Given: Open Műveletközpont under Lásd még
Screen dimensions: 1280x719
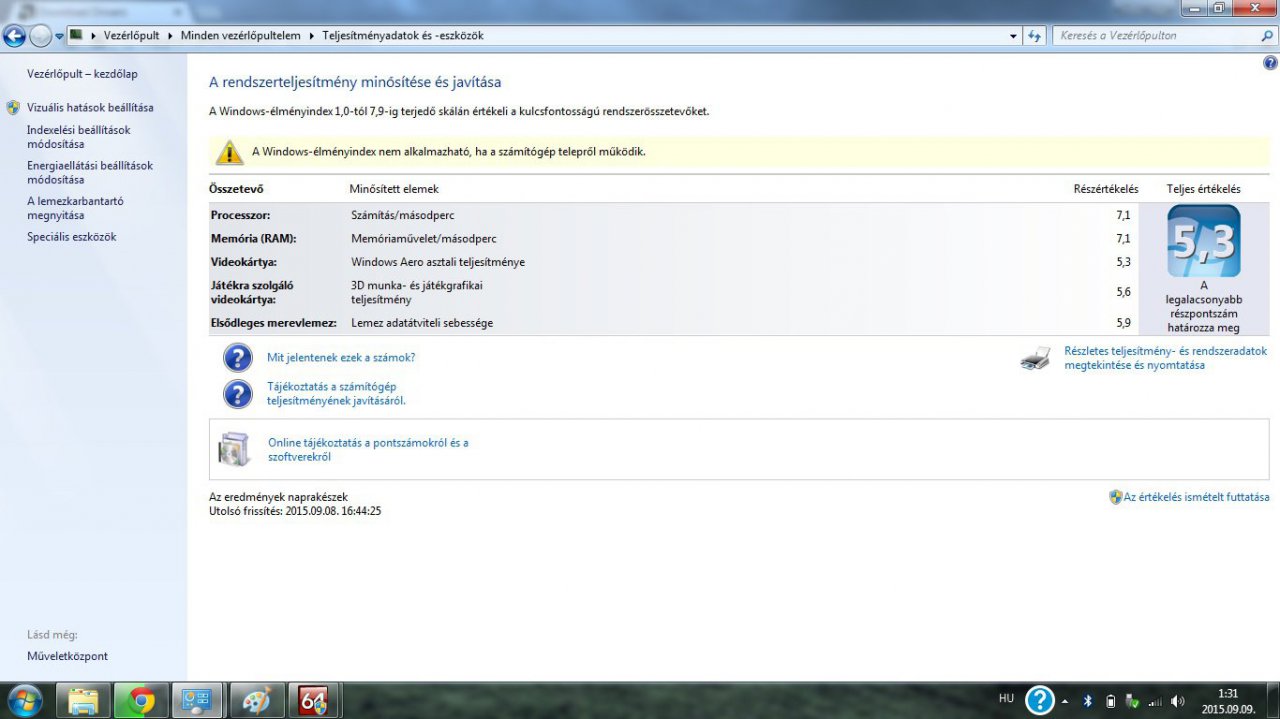Looking at the screenshot, I should [67, 656].
